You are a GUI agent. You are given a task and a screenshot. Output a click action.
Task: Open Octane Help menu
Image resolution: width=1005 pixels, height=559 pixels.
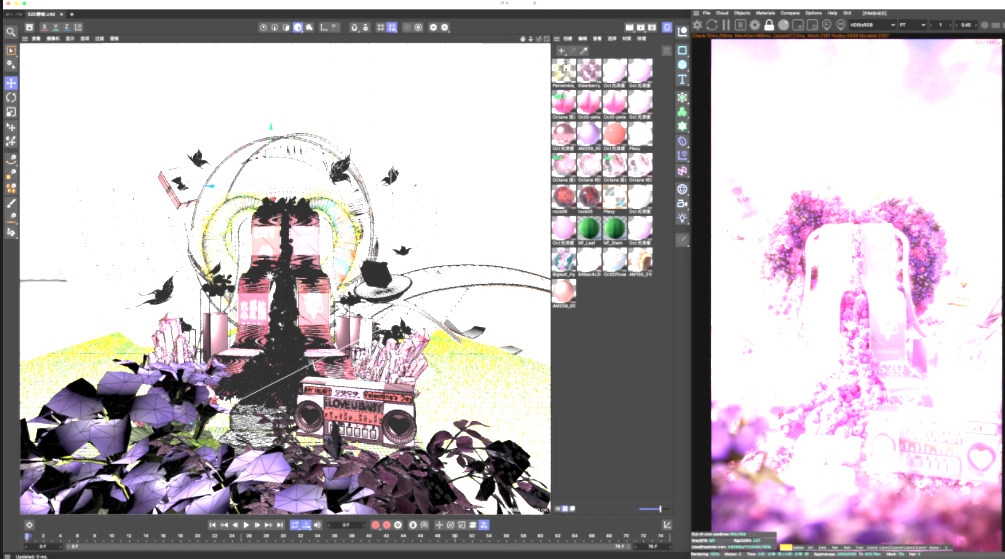pyautogui.click(x=832, y=13)
